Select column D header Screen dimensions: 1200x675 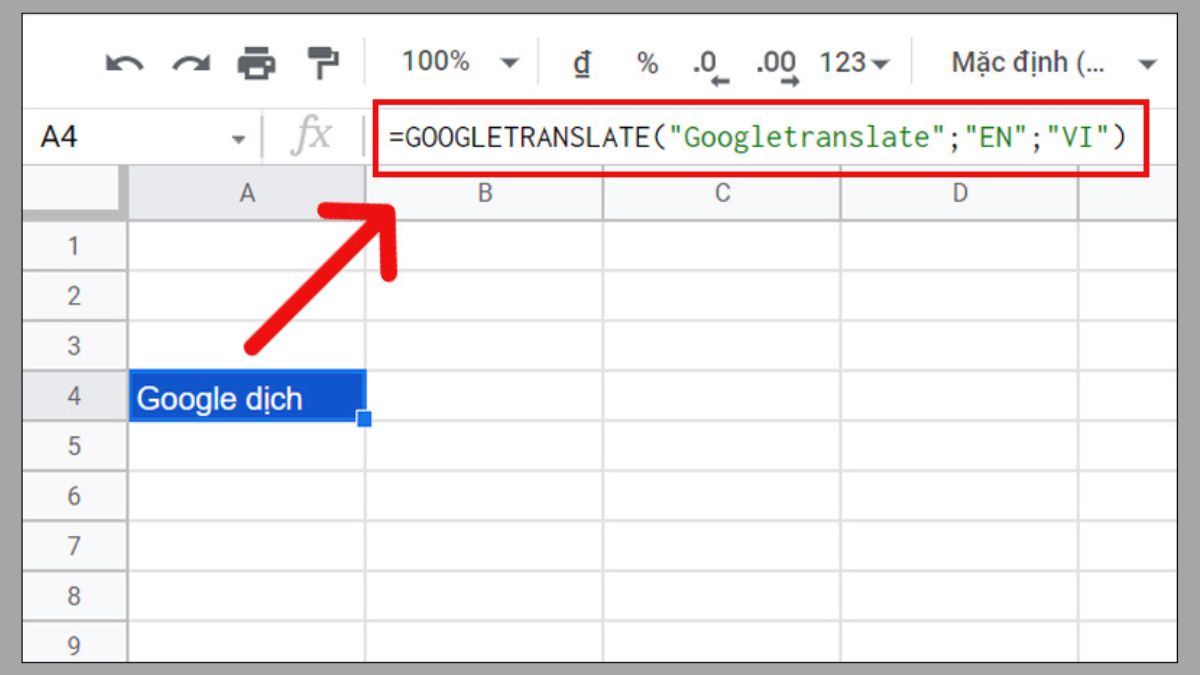pos(958,192)
